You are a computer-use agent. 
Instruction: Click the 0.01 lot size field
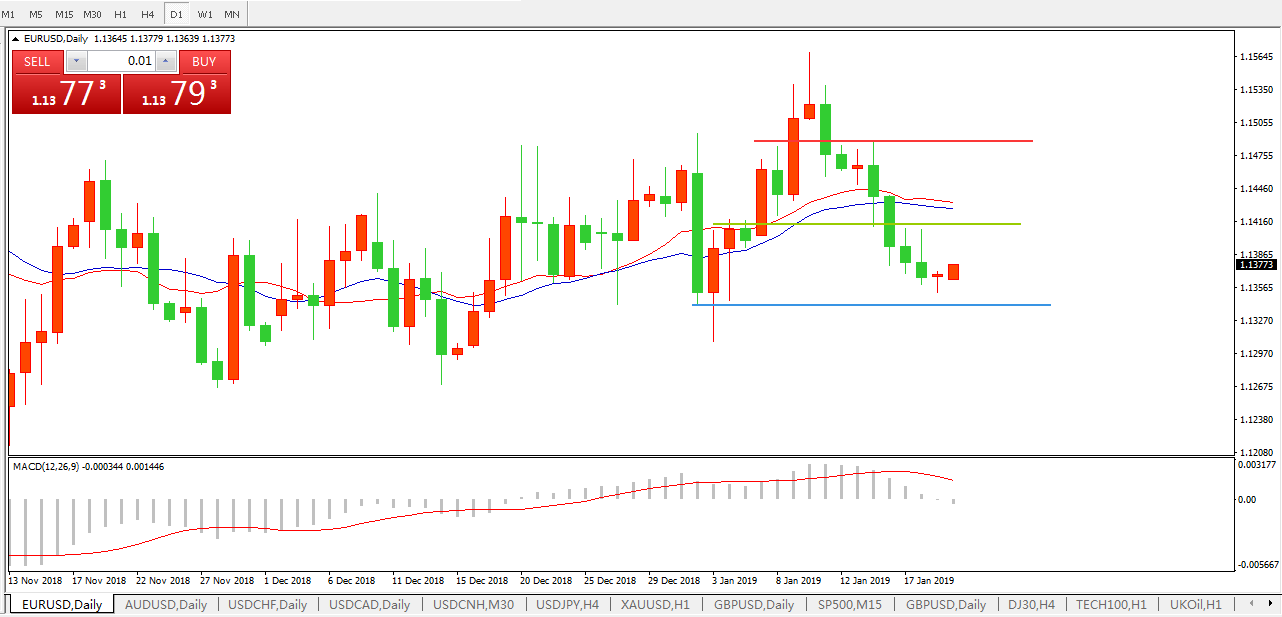tap(121, 62)
